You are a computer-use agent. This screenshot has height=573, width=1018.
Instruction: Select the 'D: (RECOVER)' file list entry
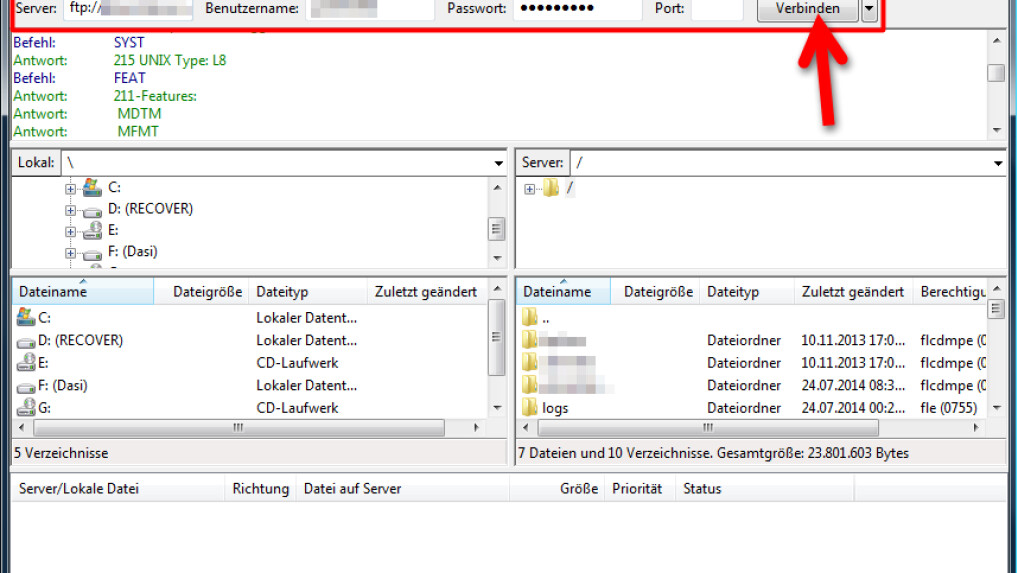81,340
